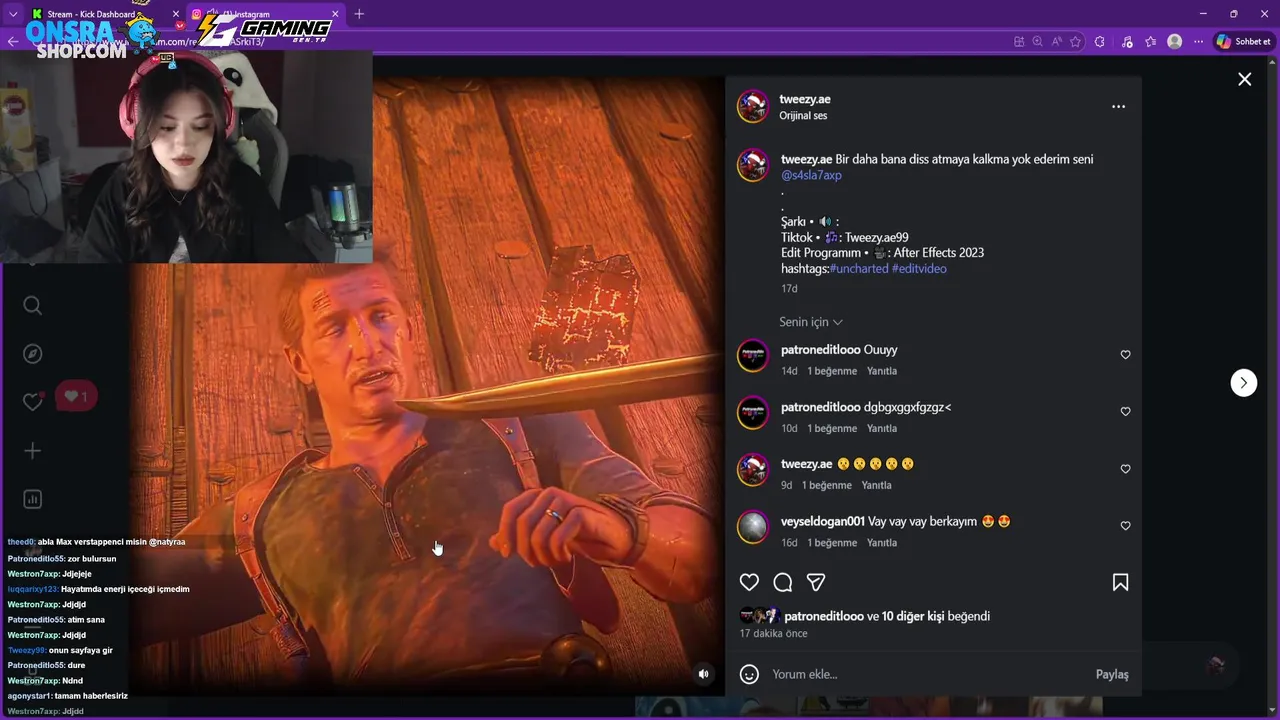The width and height of the screenshot is (1280, 720).
Task: Open browser profile avatar
Action: (1175, 41)
